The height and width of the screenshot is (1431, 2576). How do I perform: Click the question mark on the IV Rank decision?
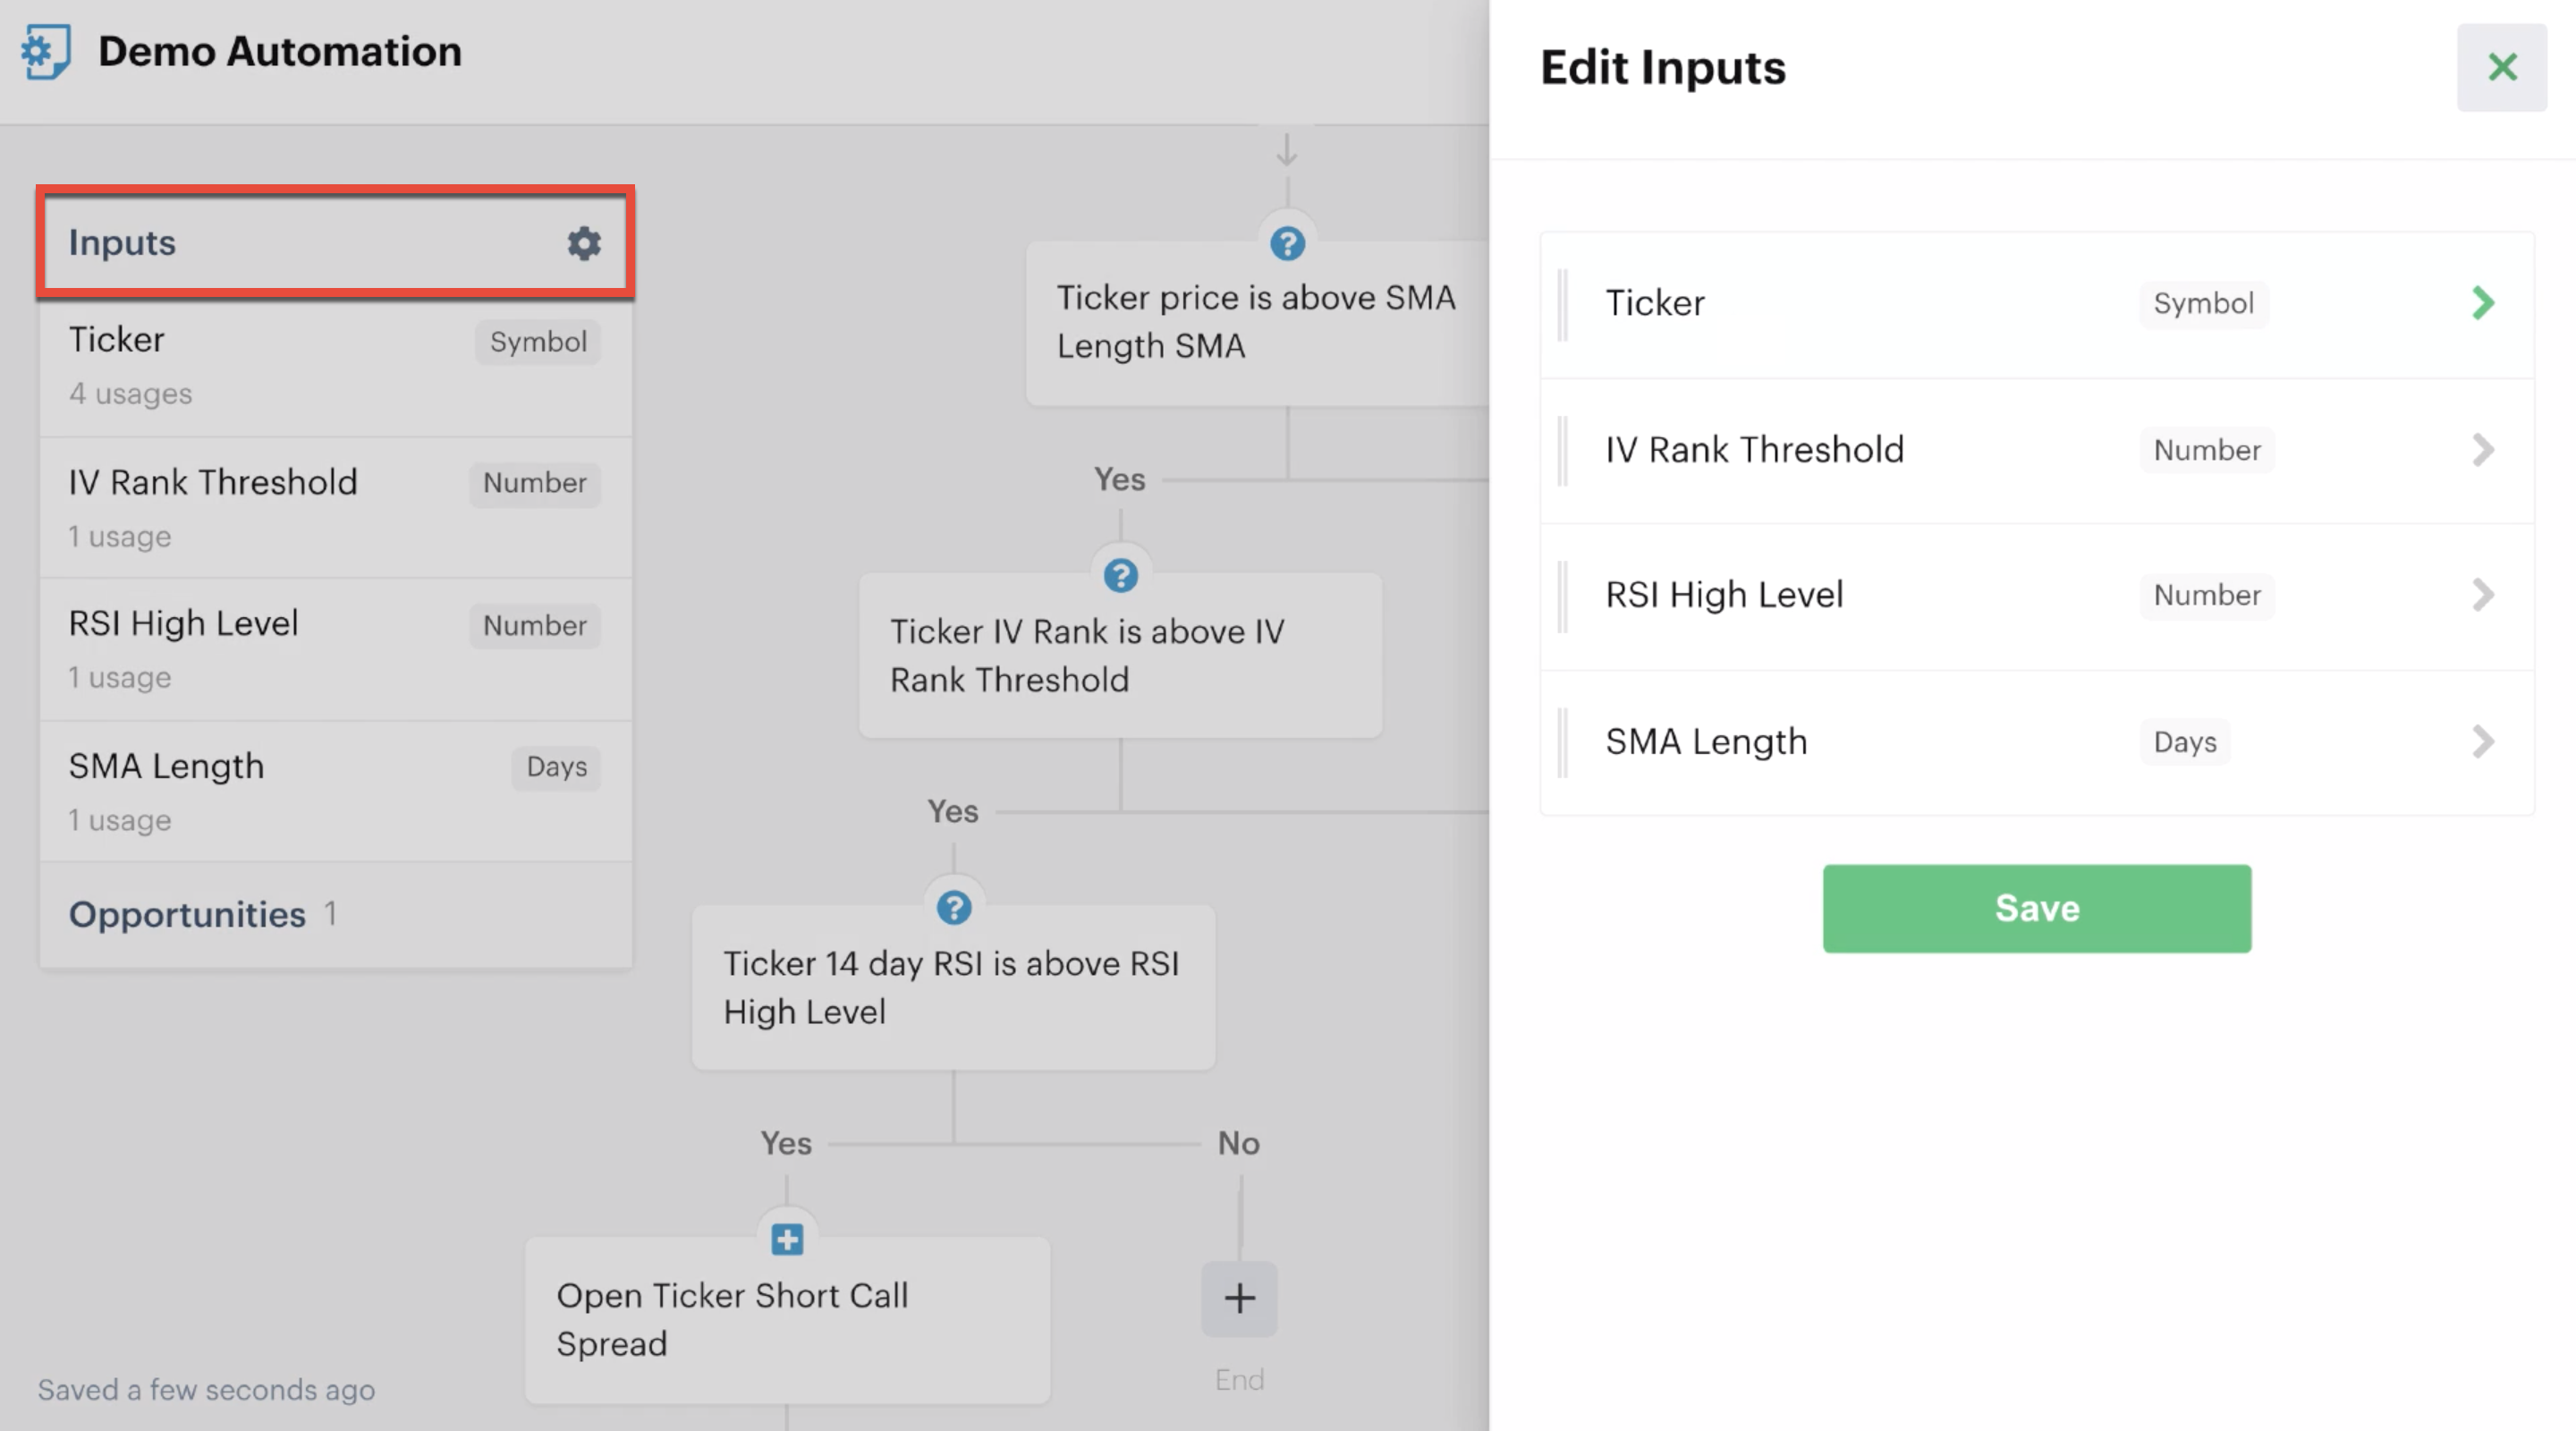pyautogui.click(x=1120, y=574)
